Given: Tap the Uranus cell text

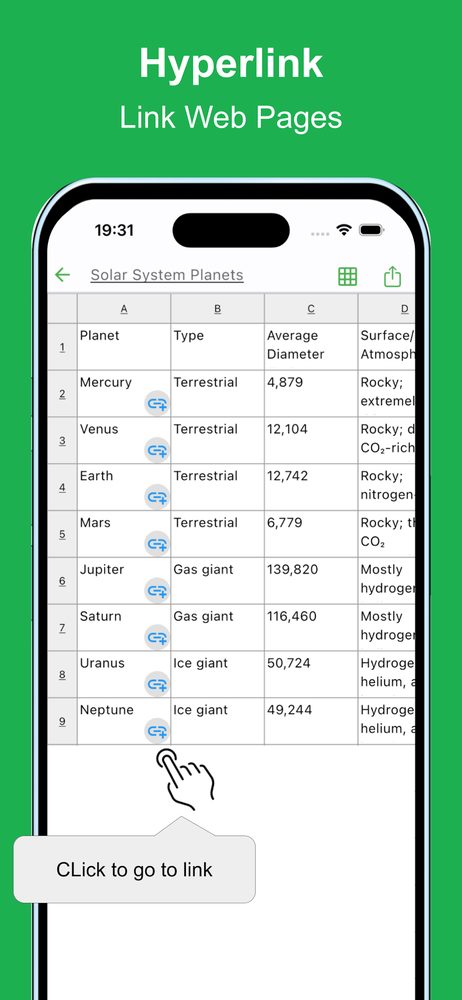Looking at the screenshot, I should pos(102,663).
